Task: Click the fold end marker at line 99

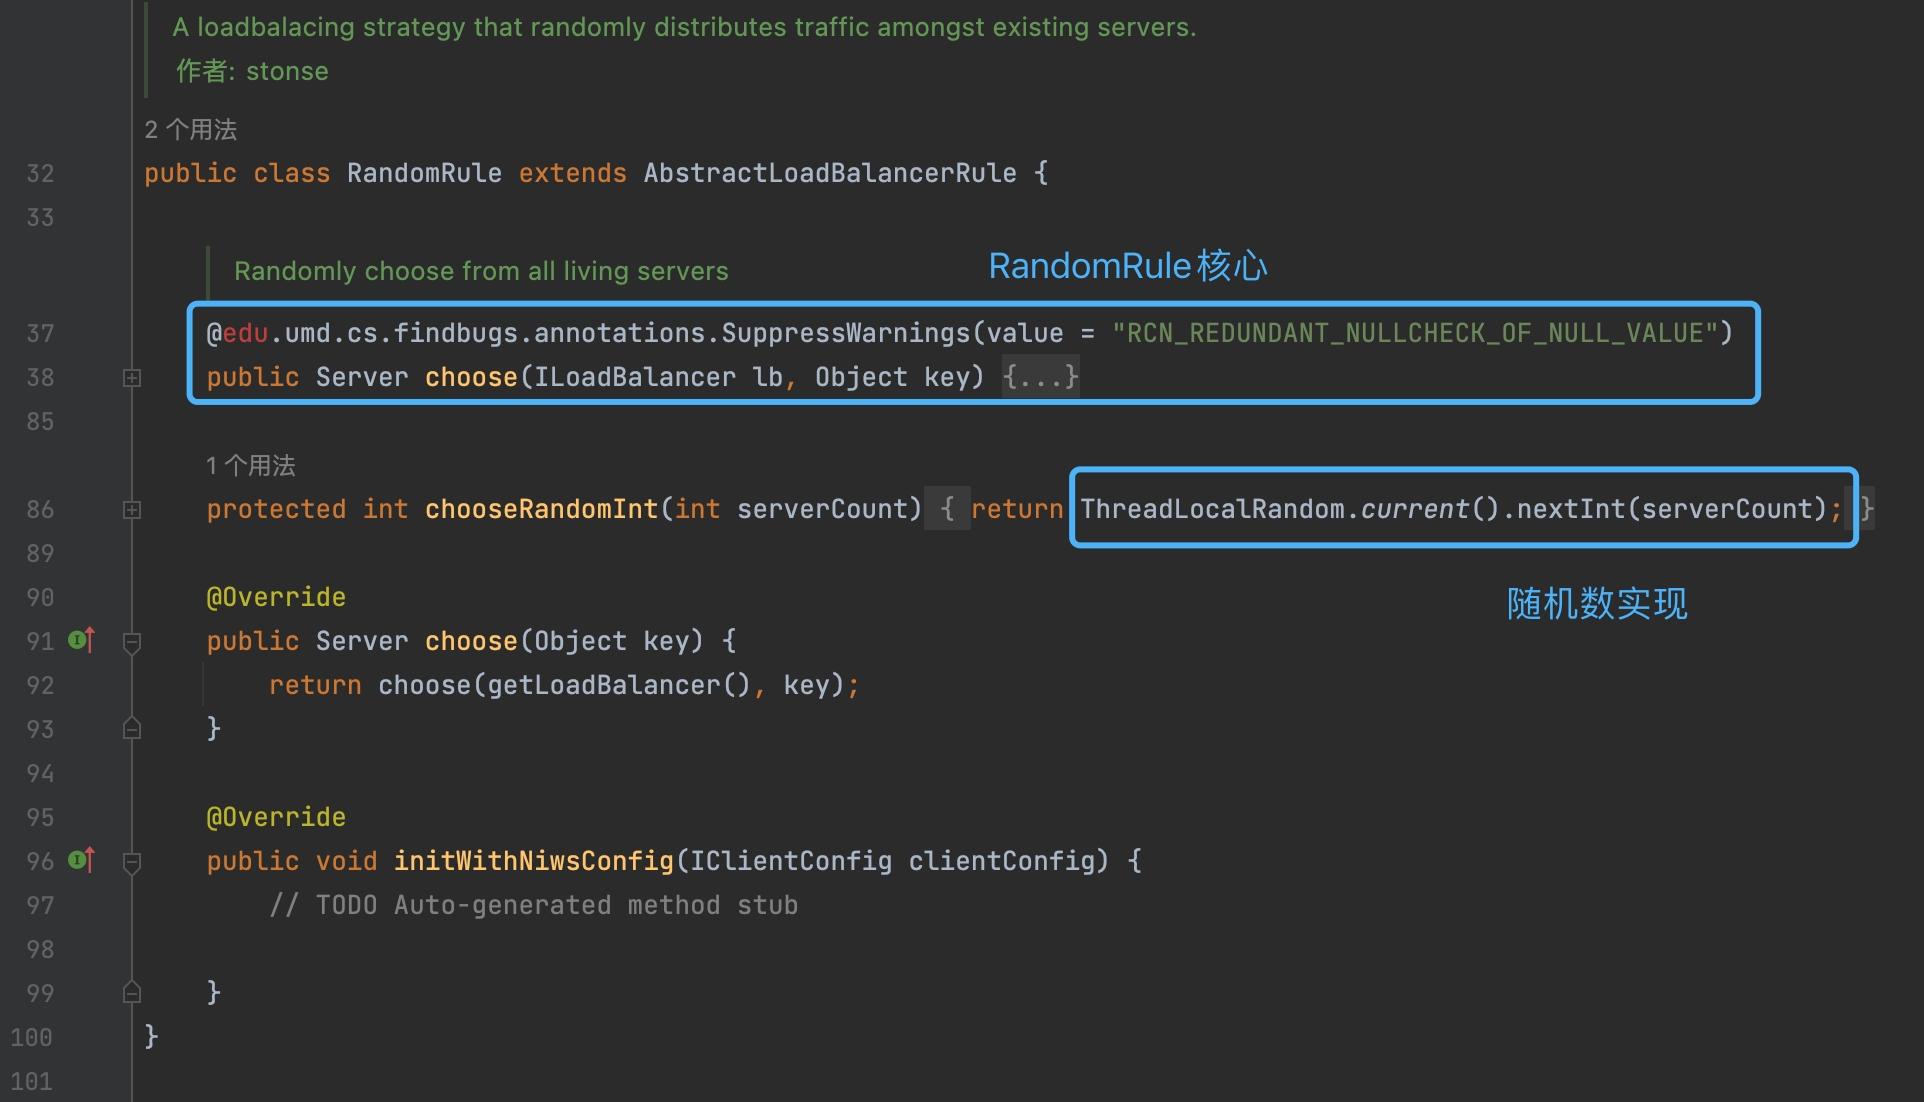Action: (132, 992)
